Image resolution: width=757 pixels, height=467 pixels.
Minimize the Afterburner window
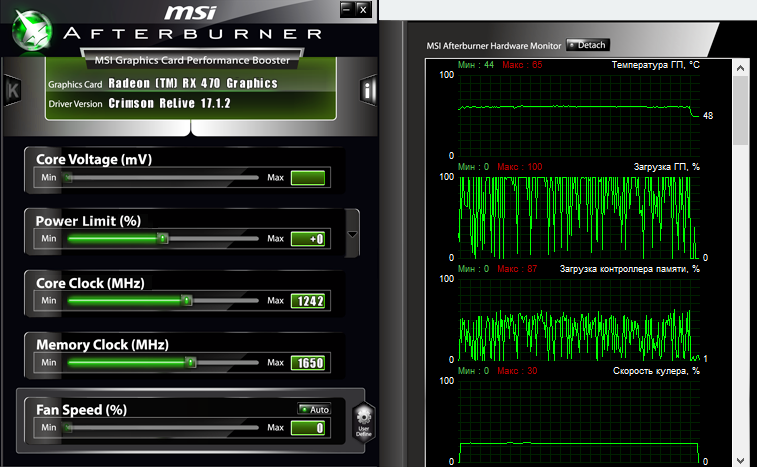pyautogui.click(x=347, y=9)
